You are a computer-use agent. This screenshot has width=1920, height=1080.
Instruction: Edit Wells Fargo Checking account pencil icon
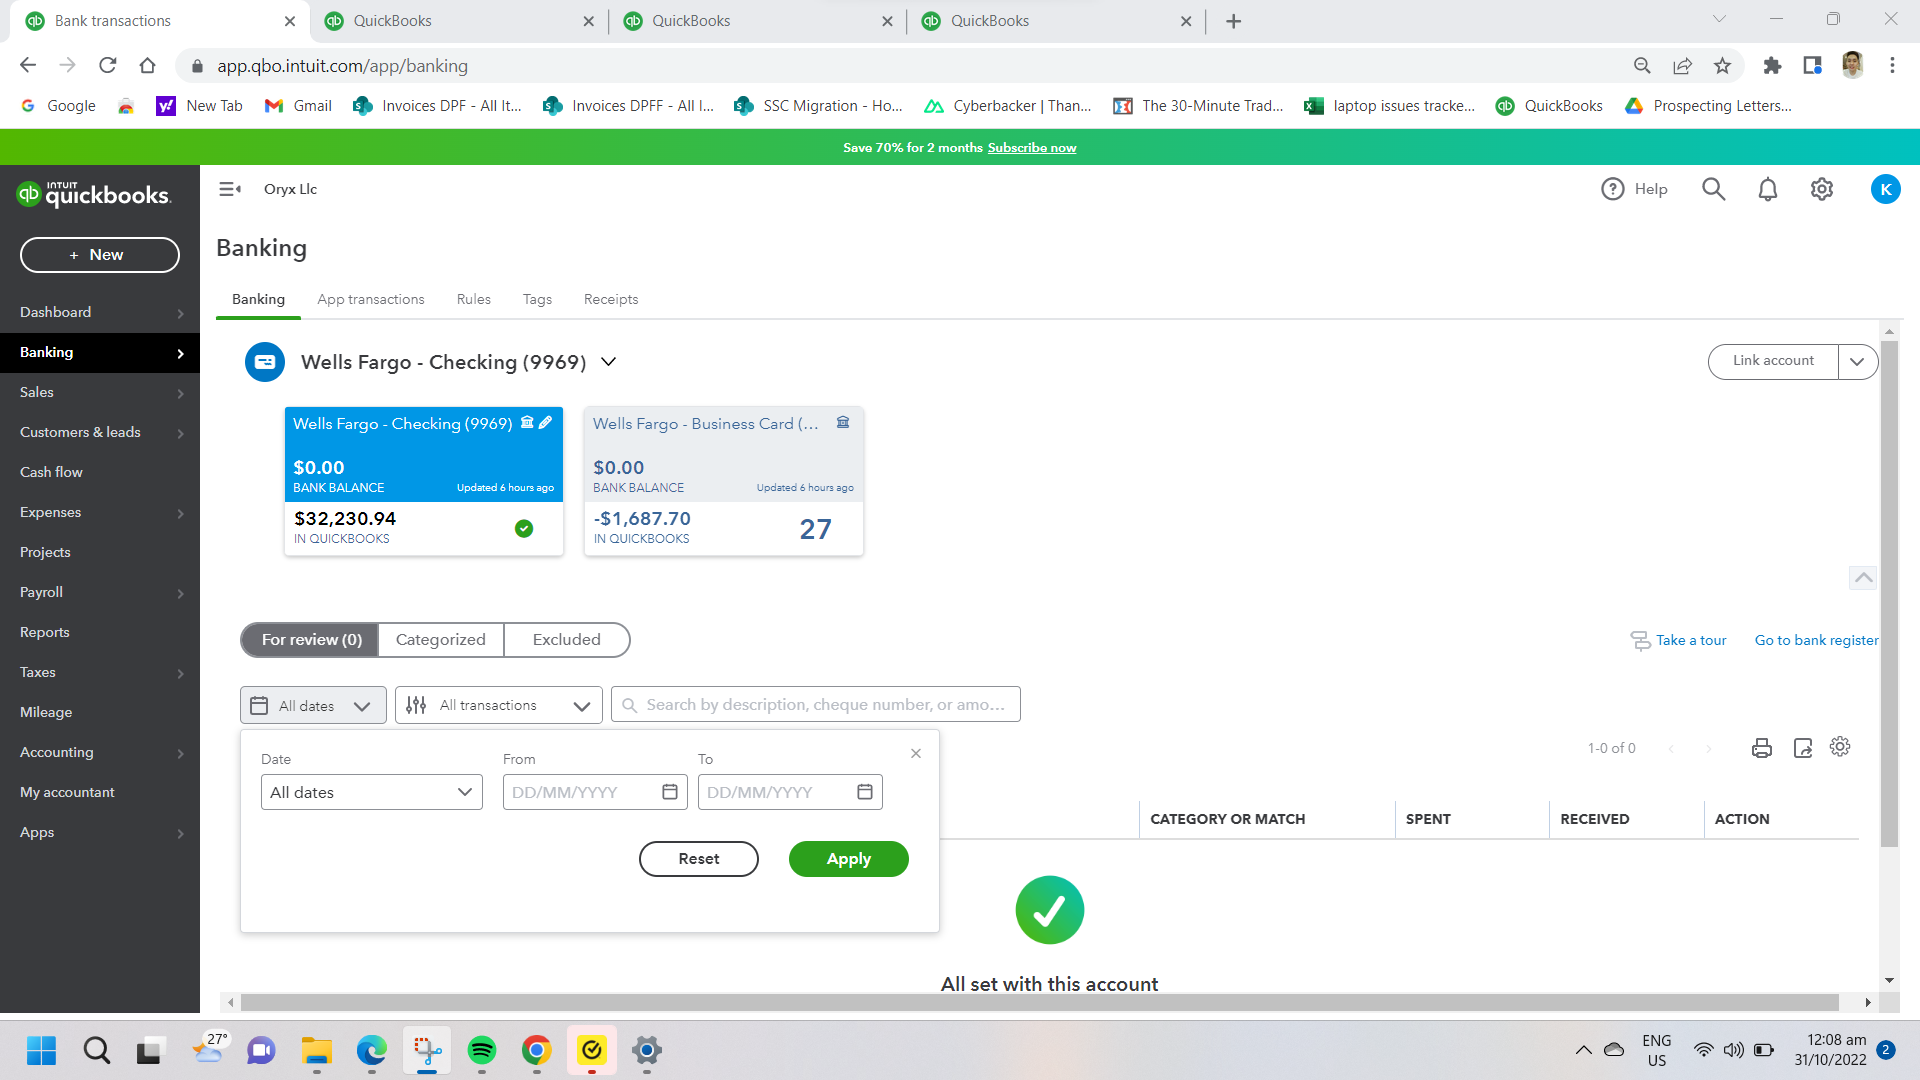(546, 423)
